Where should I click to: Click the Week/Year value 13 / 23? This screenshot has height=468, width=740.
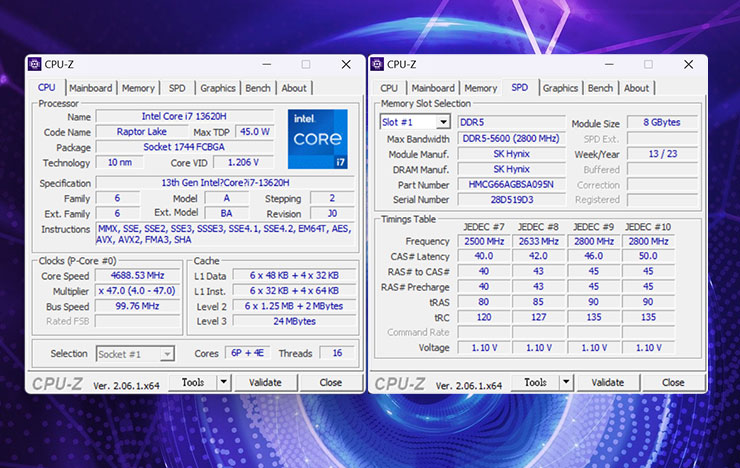pos(662,154)
